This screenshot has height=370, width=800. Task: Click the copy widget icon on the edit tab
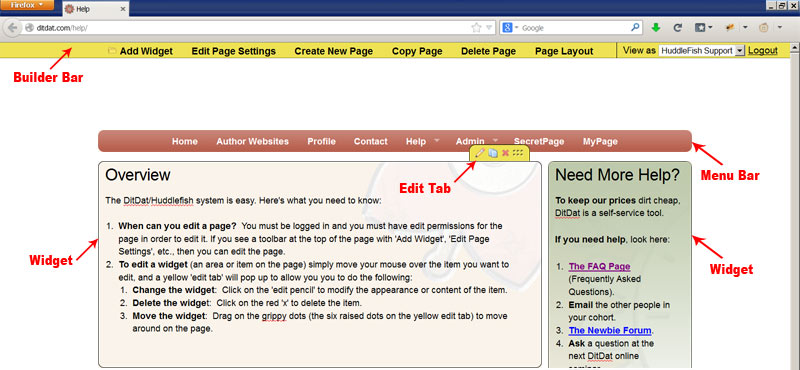coord(493,153)
